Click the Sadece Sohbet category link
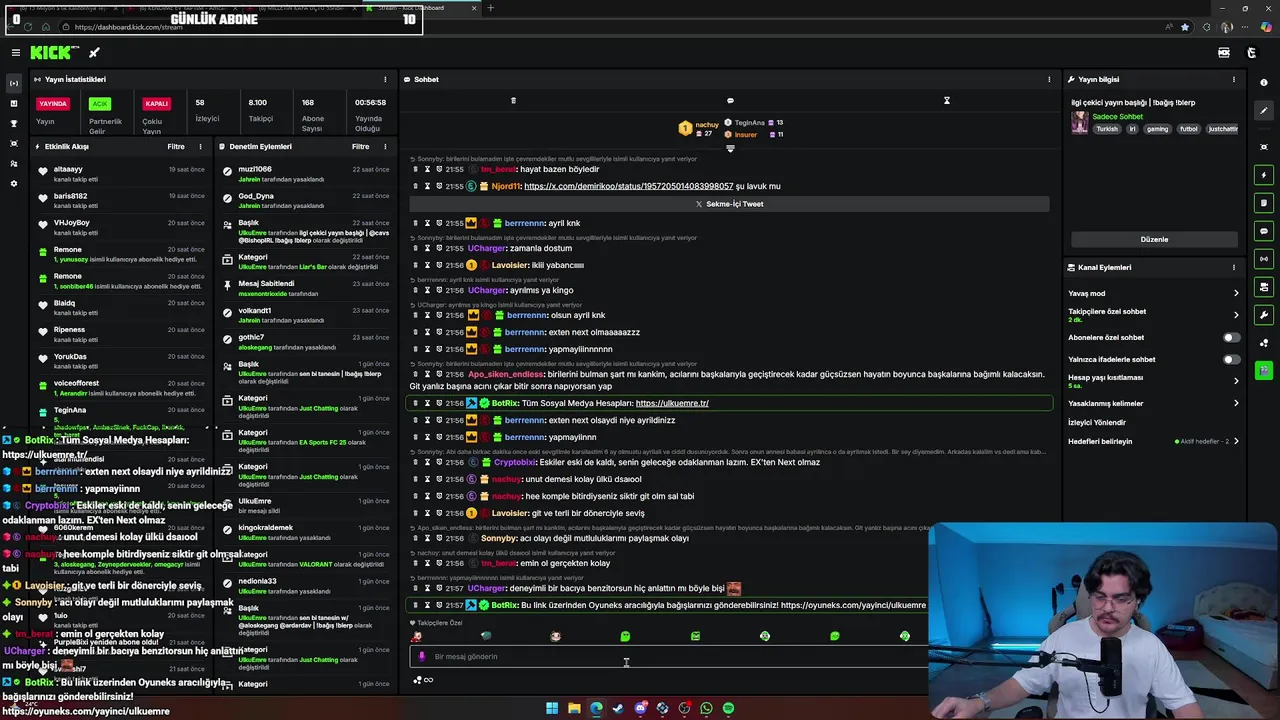Viewport: 1280px width, 720px height. pos(1117,116)
